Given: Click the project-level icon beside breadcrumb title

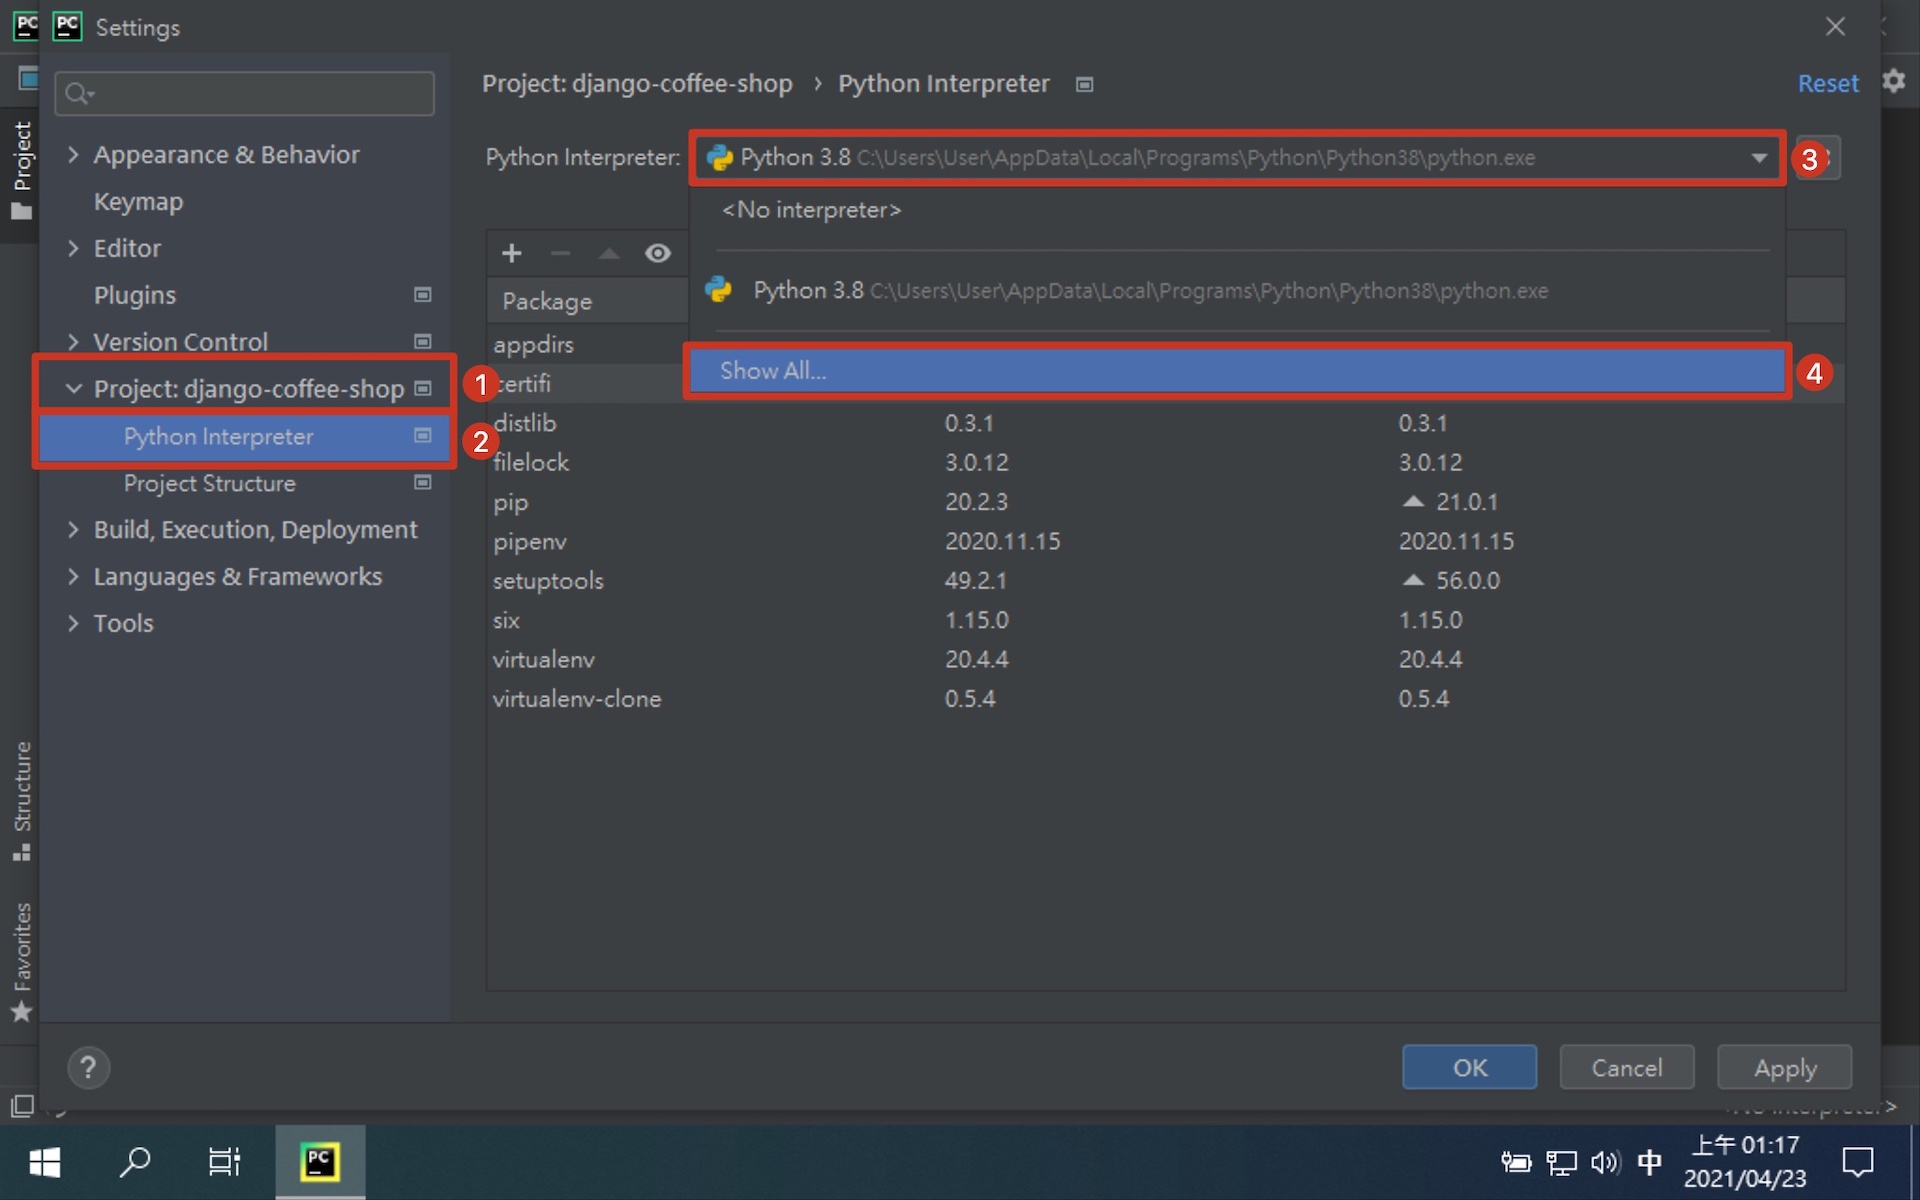Looking at the screenshot, I should [x=1084, y=85].
